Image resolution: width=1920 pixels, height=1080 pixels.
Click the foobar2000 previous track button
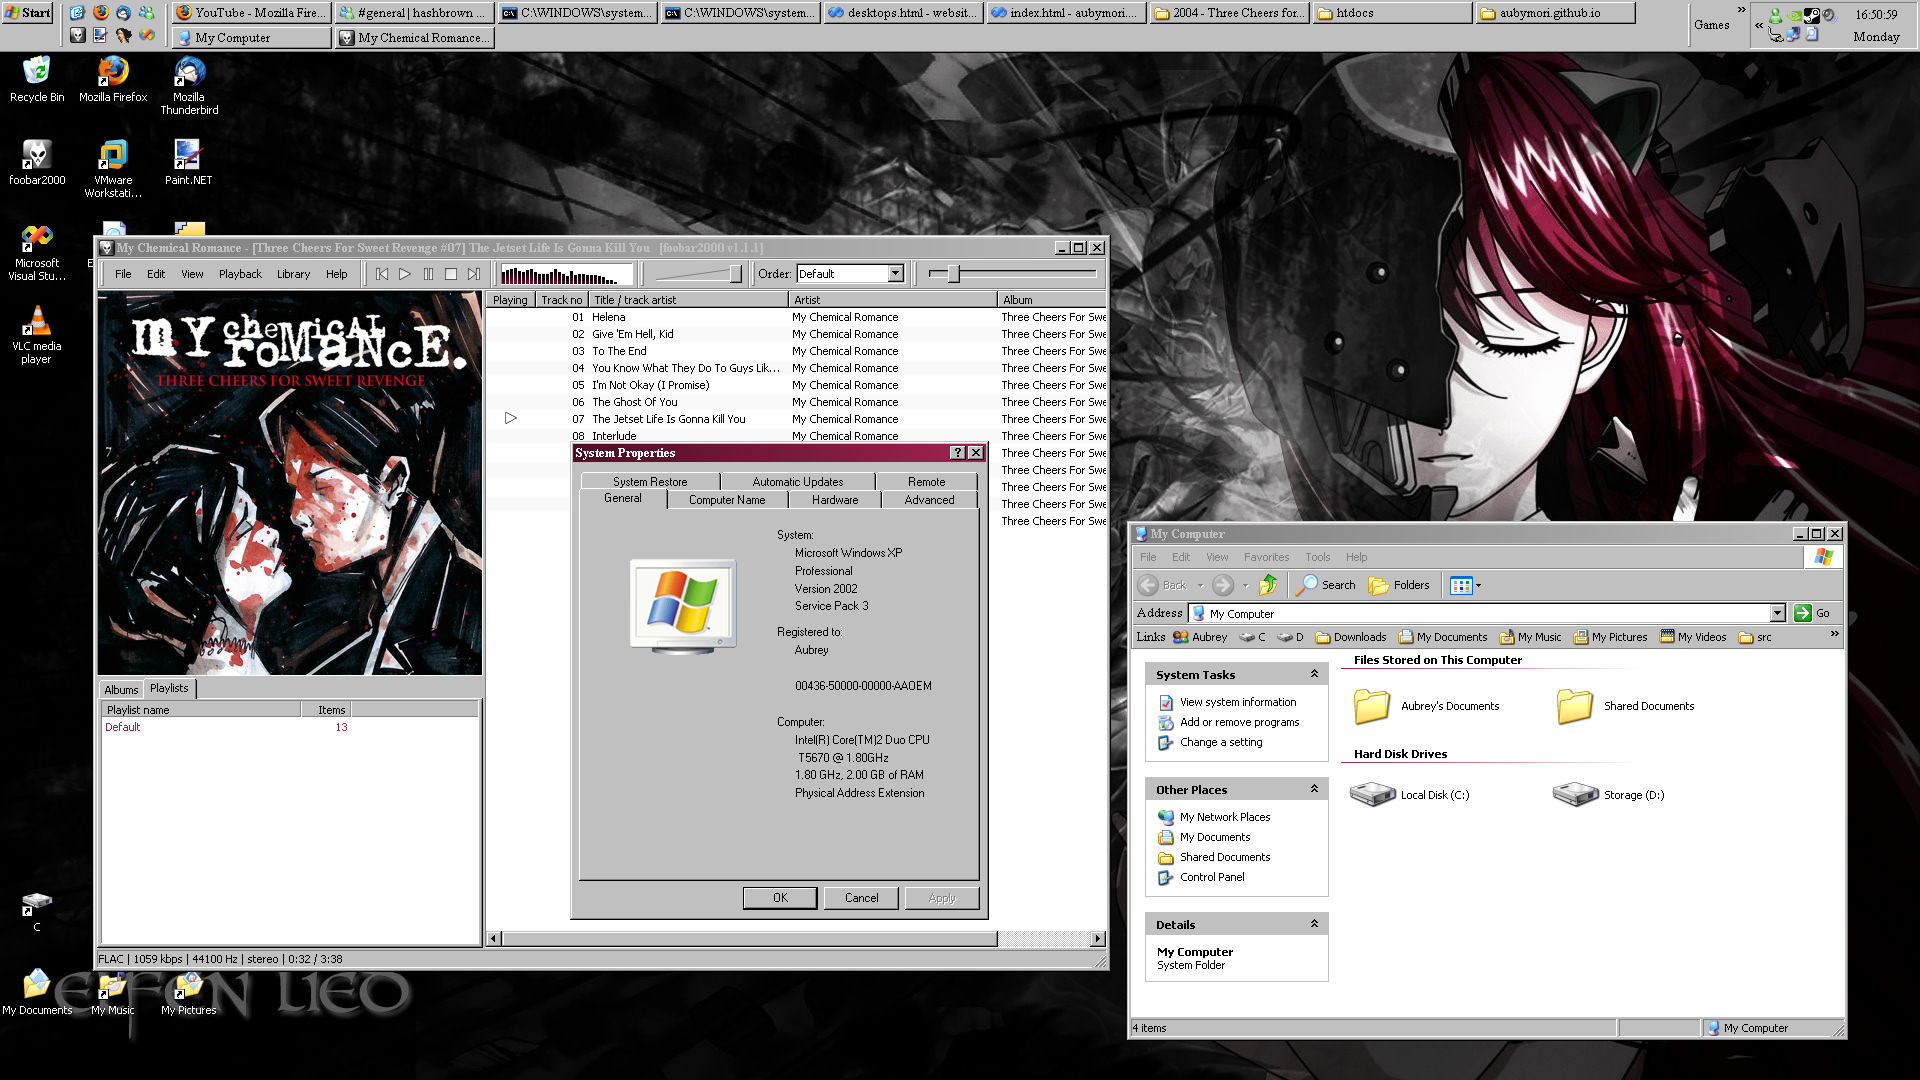point(381,274)
